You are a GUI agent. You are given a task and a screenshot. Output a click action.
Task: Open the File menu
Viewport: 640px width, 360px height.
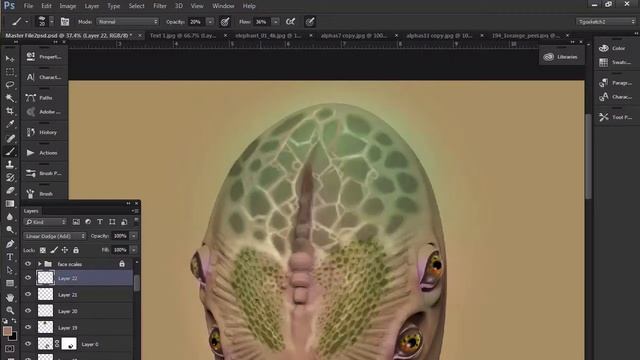[28, 6]
